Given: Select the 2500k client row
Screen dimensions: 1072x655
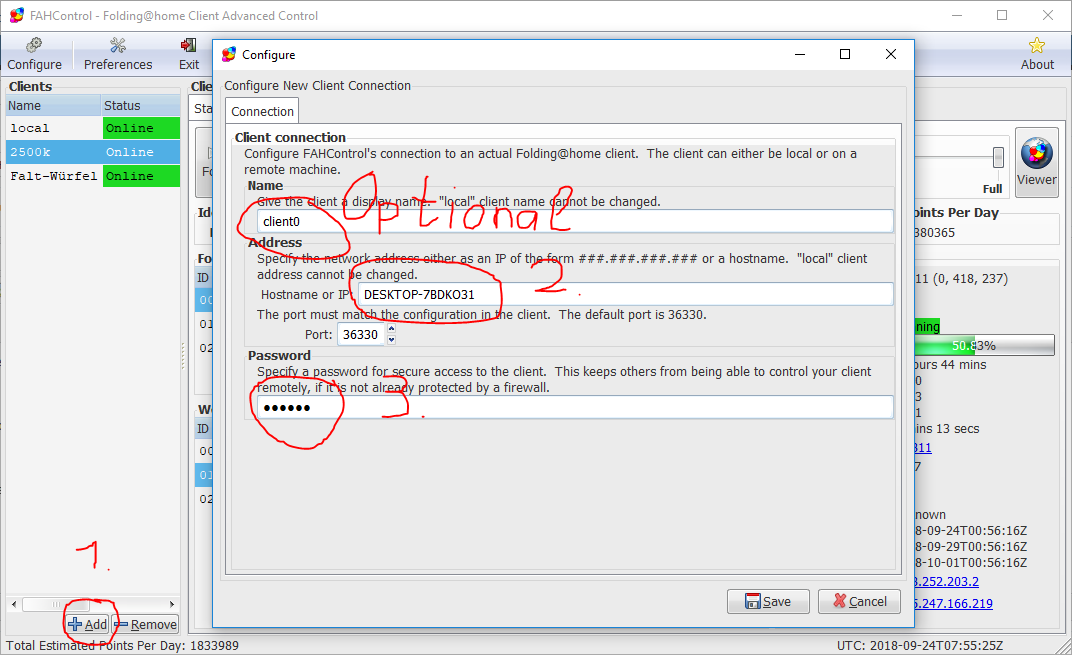Looking at the screenshot, I should (93, 152).
